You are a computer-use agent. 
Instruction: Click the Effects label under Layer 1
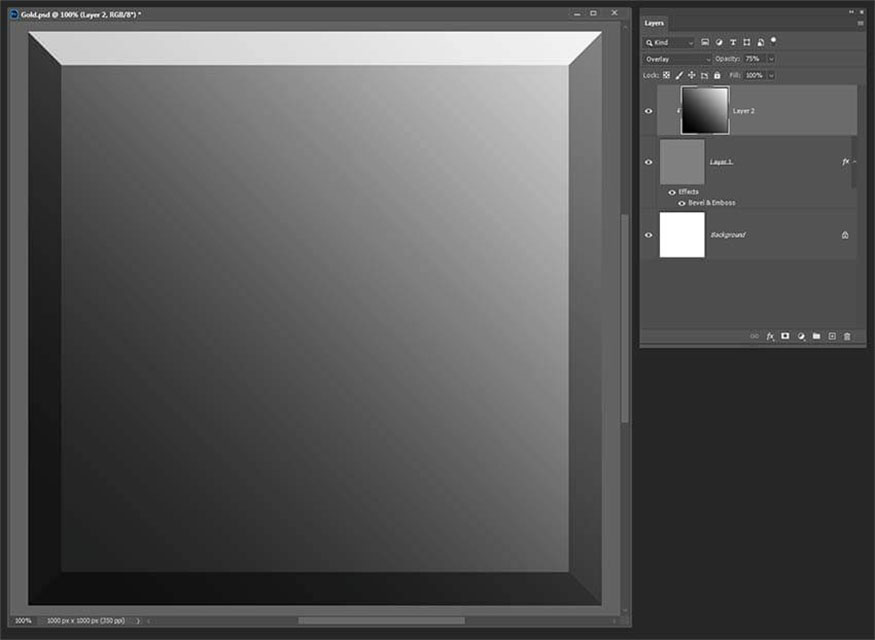(x=688, y=192)
